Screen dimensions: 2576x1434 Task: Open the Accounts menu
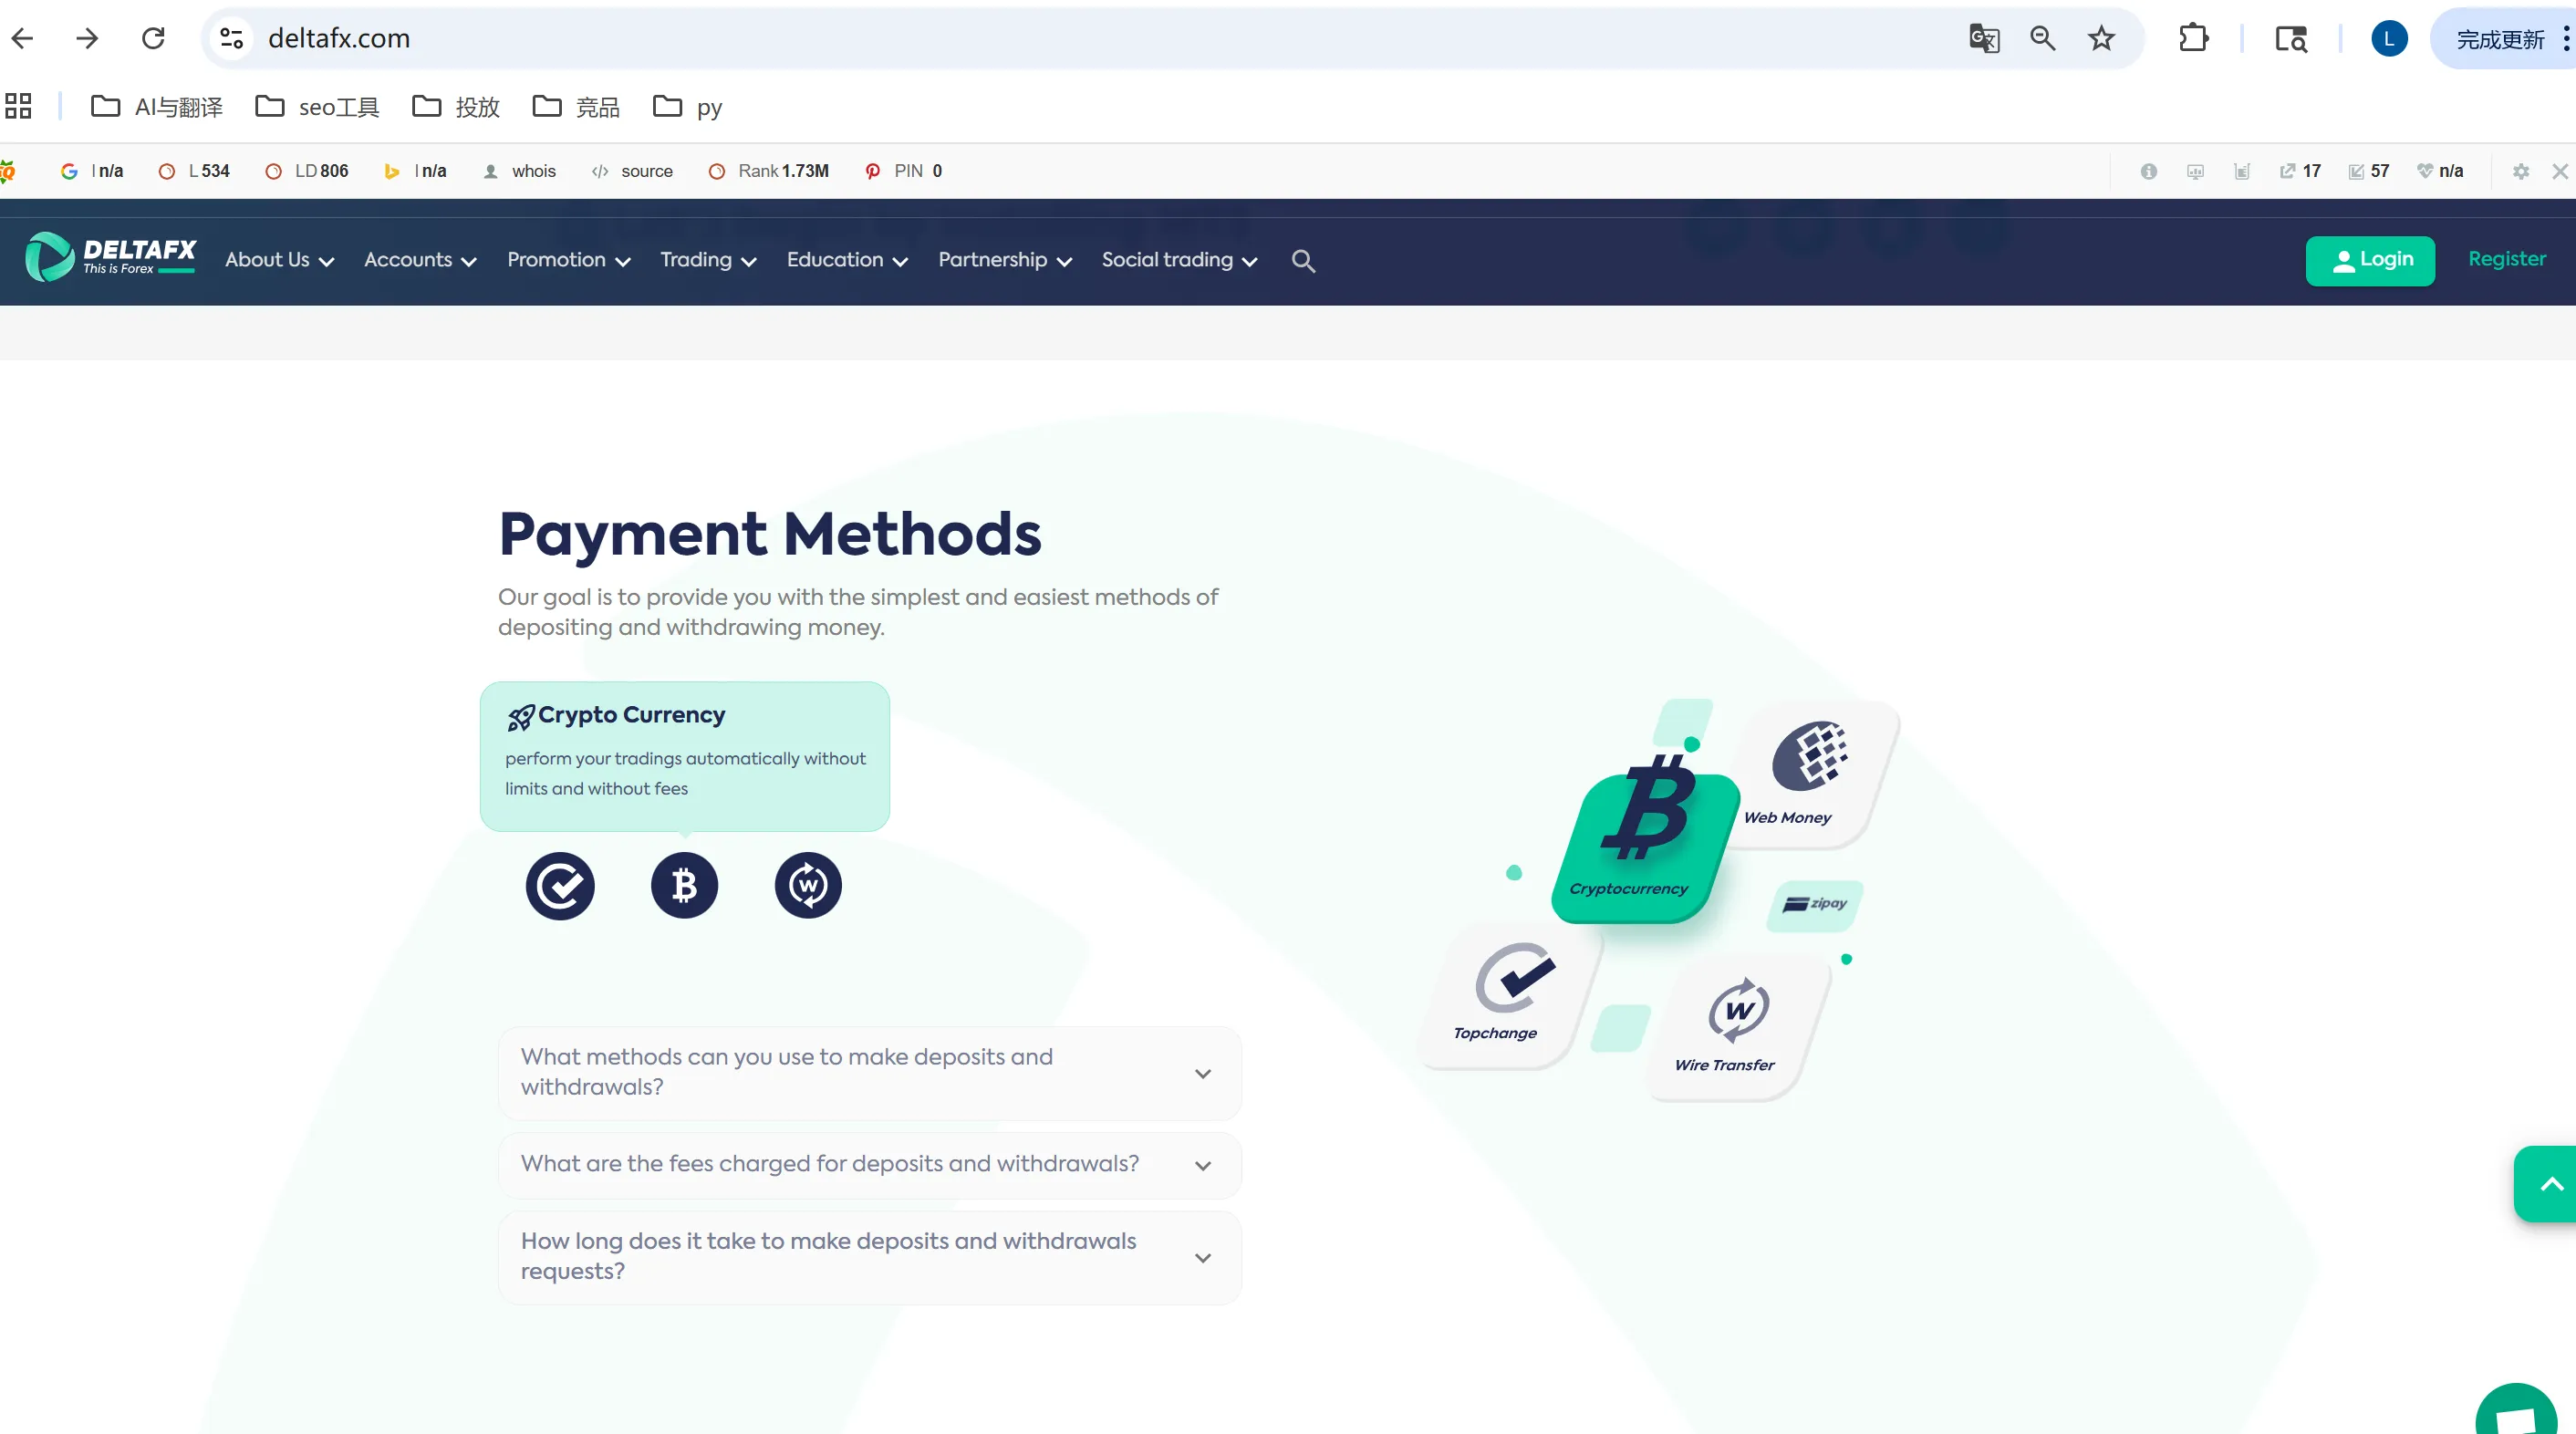[x=420, y=260]
